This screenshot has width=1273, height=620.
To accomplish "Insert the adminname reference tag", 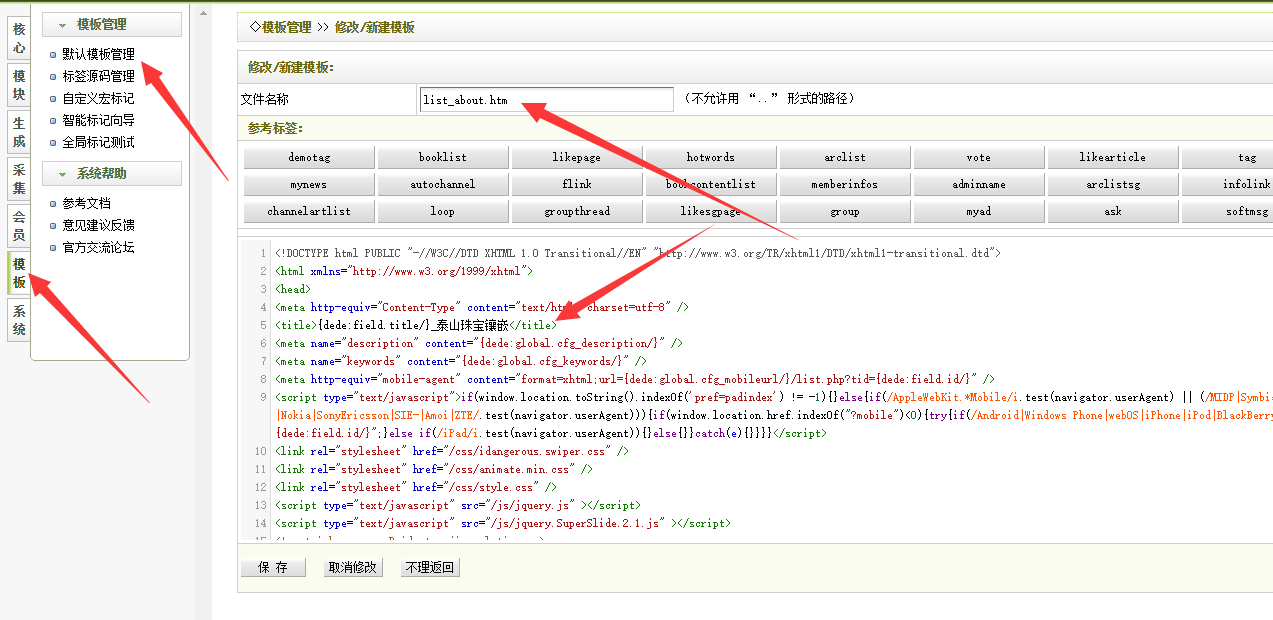I will click(x=979, y=184).
